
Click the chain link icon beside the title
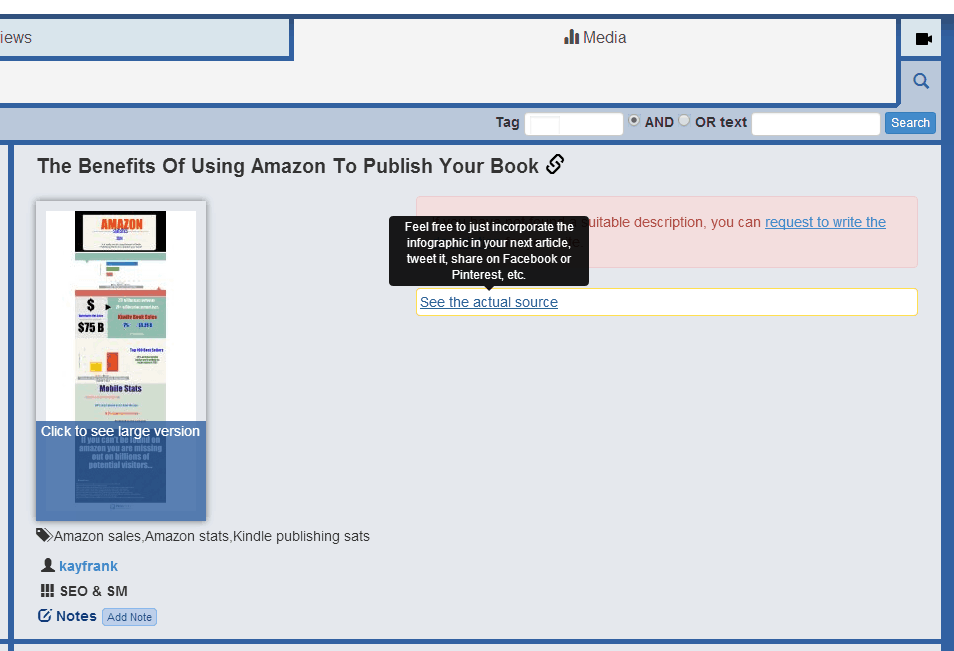(x=555, y=165)
